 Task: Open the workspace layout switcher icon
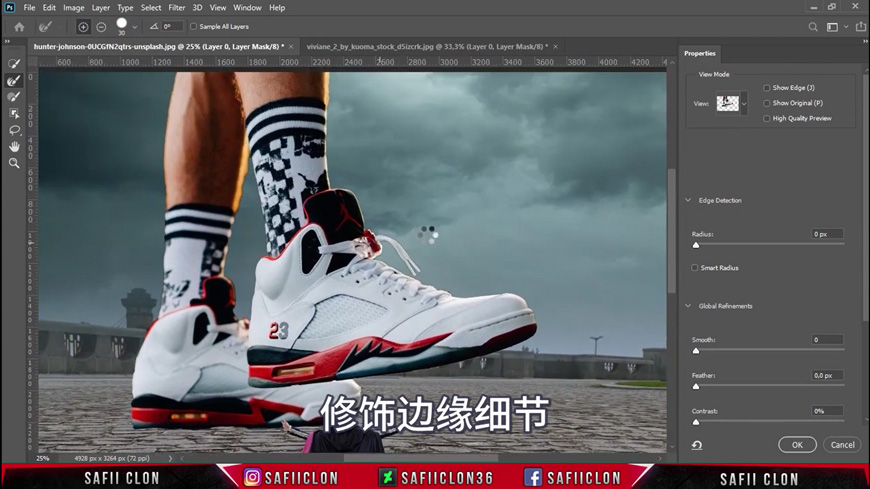pyautogui.click(x=832, y=27)
